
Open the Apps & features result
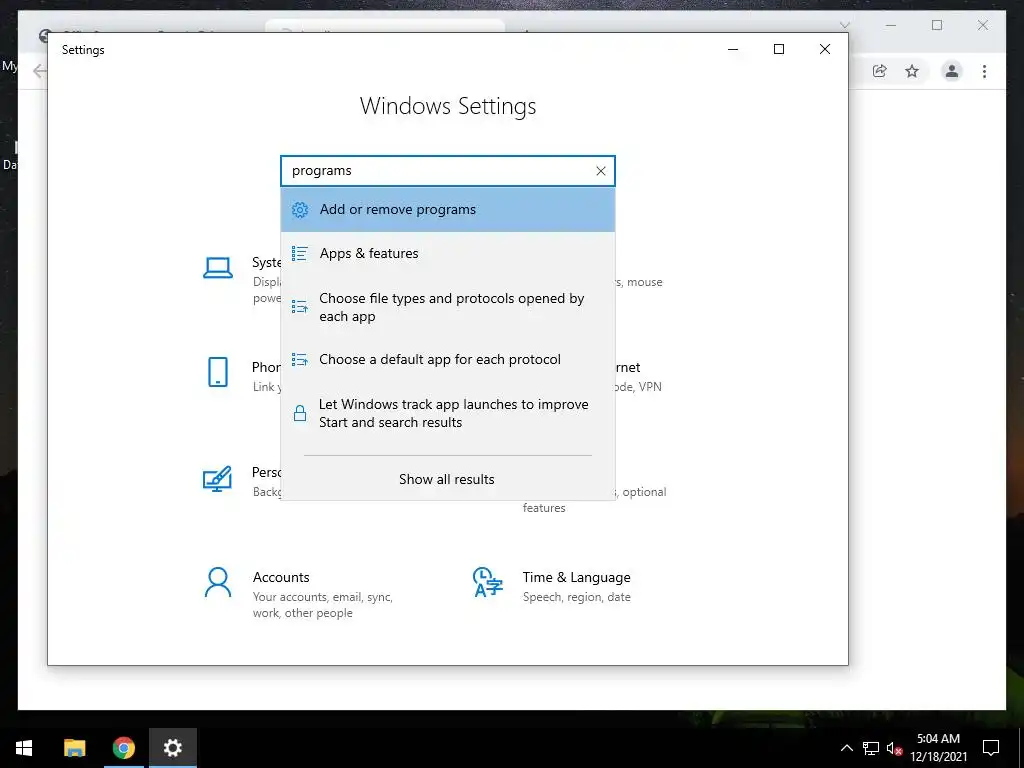pyautogui.click(x=447, y=253)
